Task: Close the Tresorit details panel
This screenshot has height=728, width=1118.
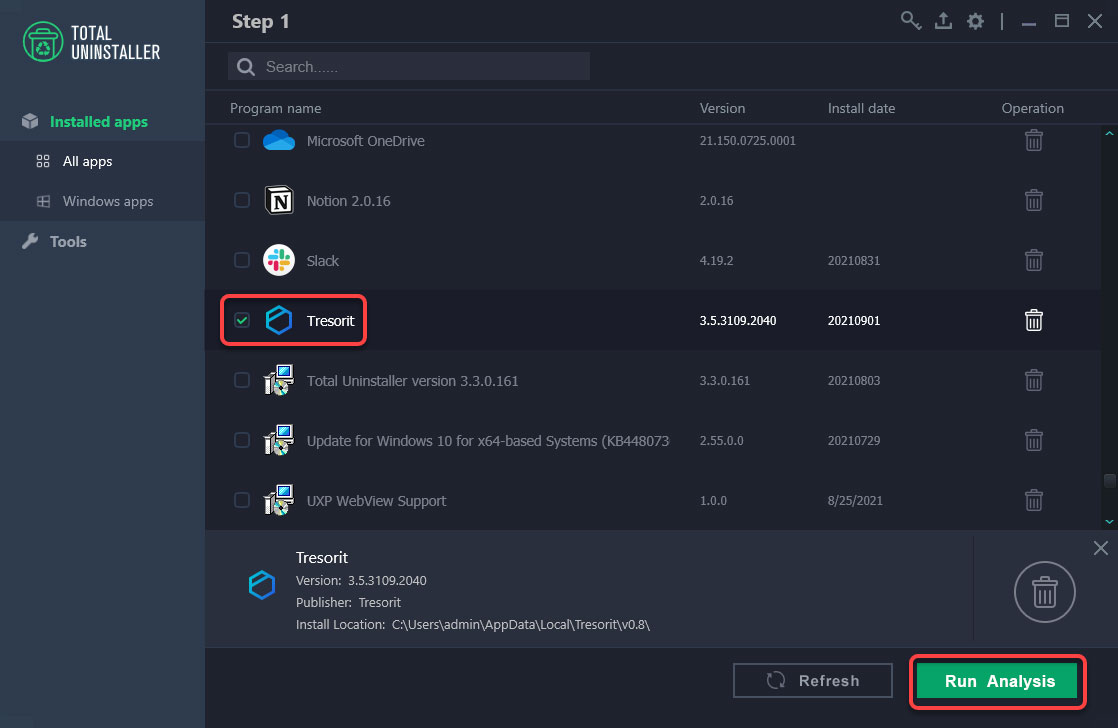Action: point(1100,548)
